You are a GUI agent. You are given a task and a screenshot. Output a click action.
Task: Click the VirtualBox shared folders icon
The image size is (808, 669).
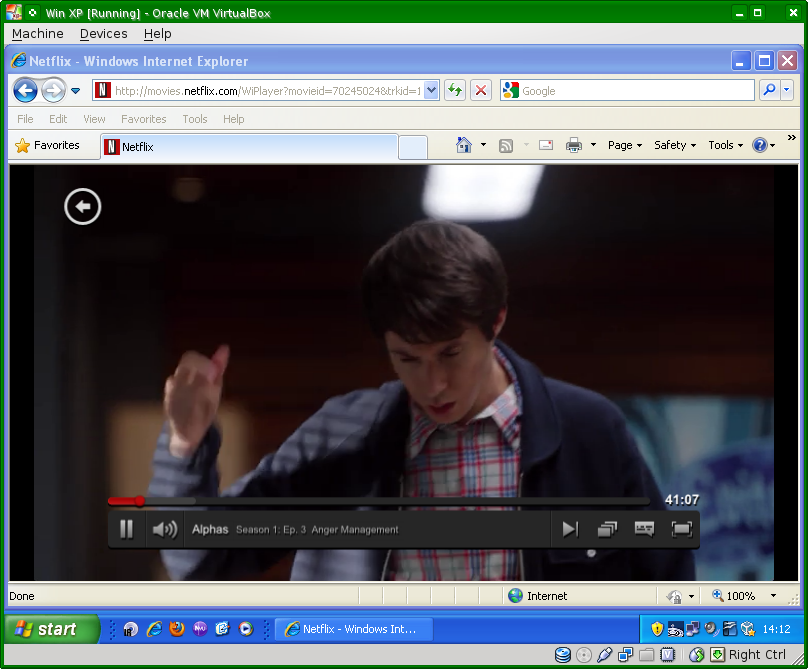(x=646, y=655)
